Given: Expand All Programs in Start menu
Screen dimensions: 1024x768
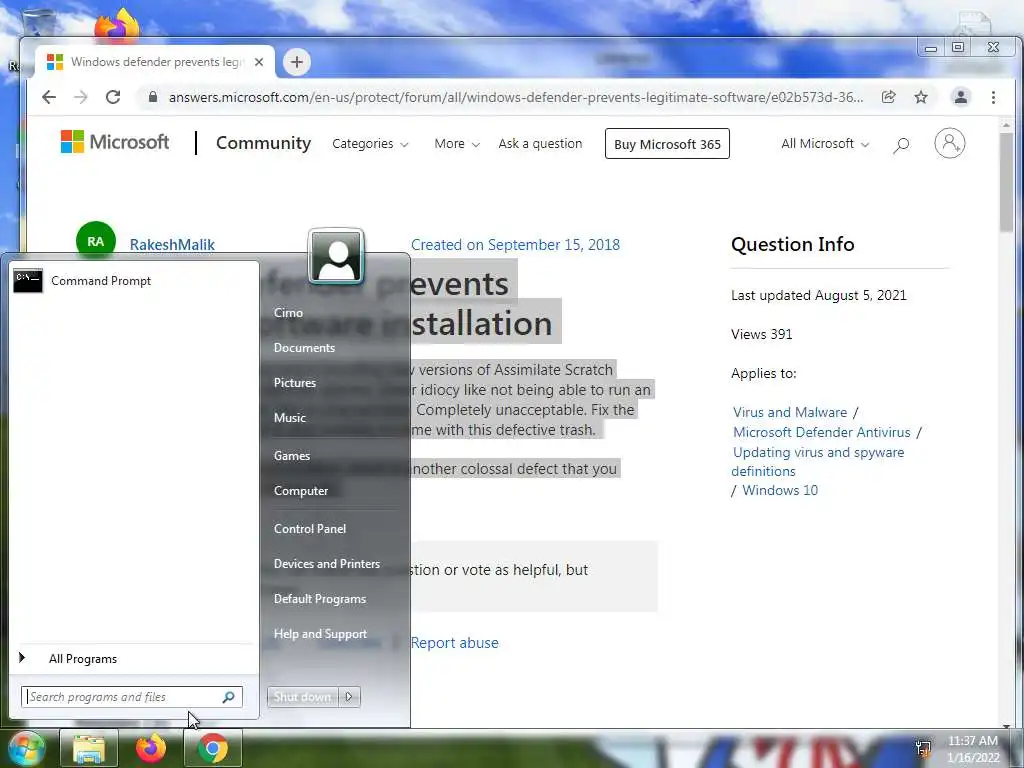Looking at the screenshot, I should tap(84, 659).
